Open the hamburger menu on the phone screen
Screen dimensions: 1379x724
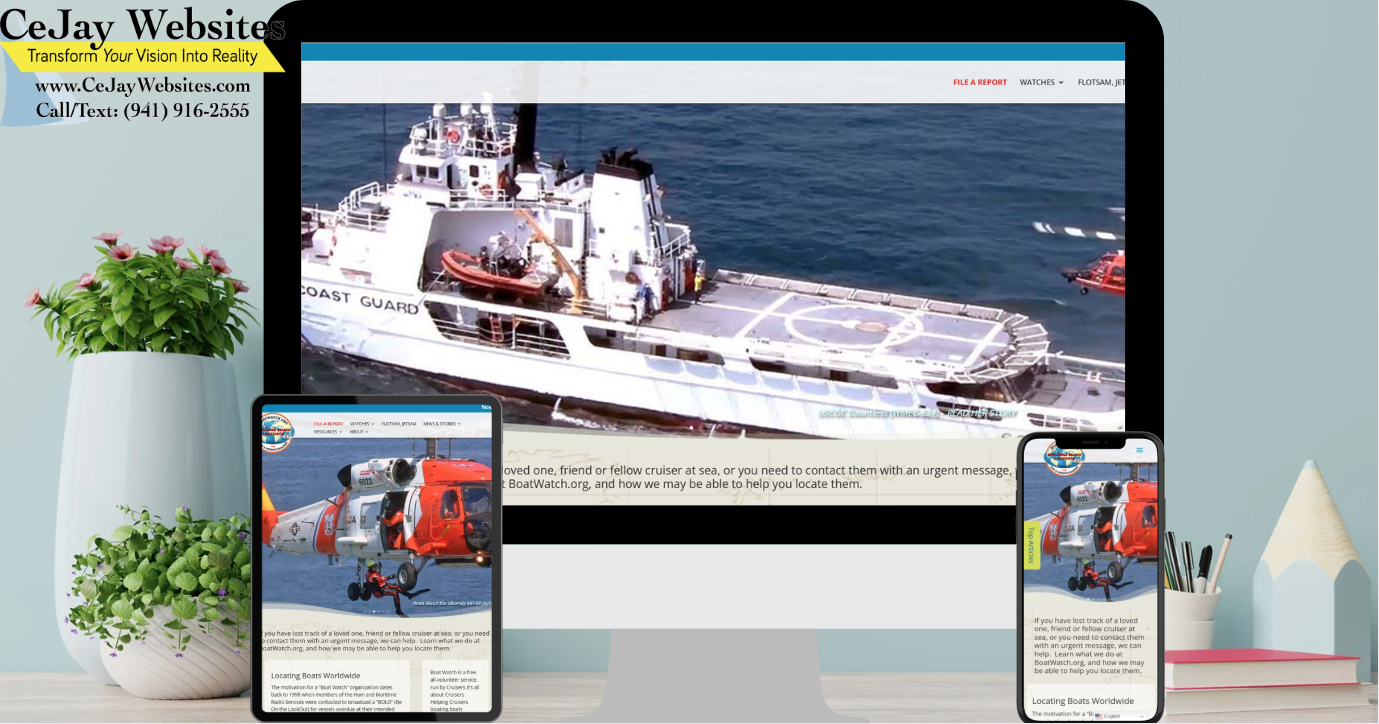pyautogui.click(x=1140, y=450)
